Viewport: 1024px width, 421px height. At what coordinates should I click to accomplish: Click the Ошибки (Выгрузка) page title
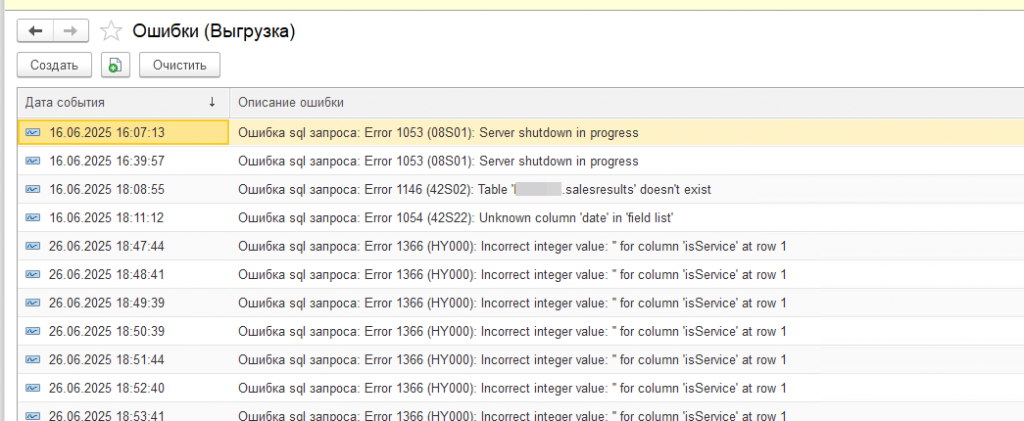(x=213, y=32)
